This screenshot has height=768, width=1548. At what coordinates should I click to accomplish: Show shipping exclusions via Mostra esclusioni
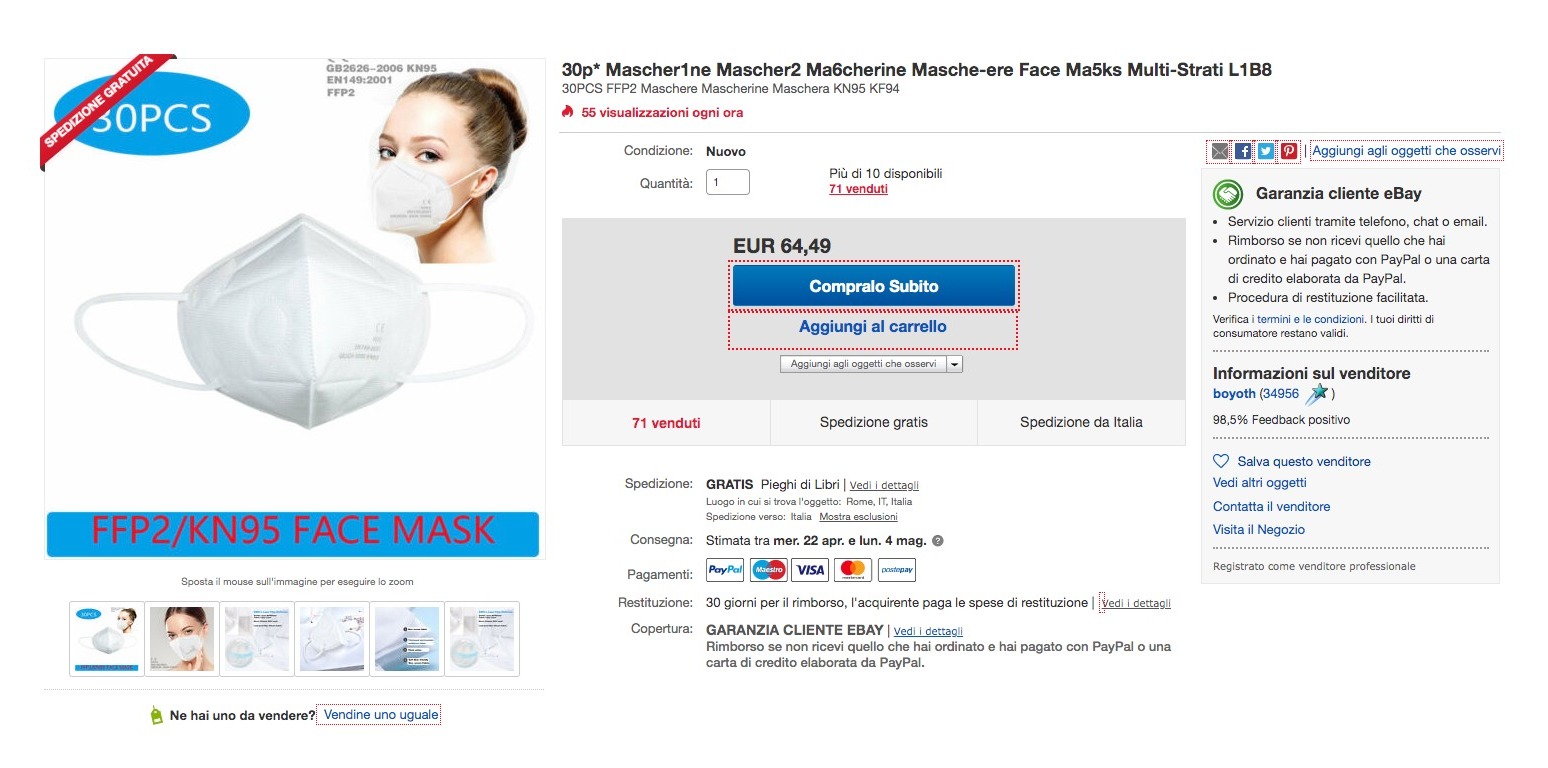coord(858,517)
